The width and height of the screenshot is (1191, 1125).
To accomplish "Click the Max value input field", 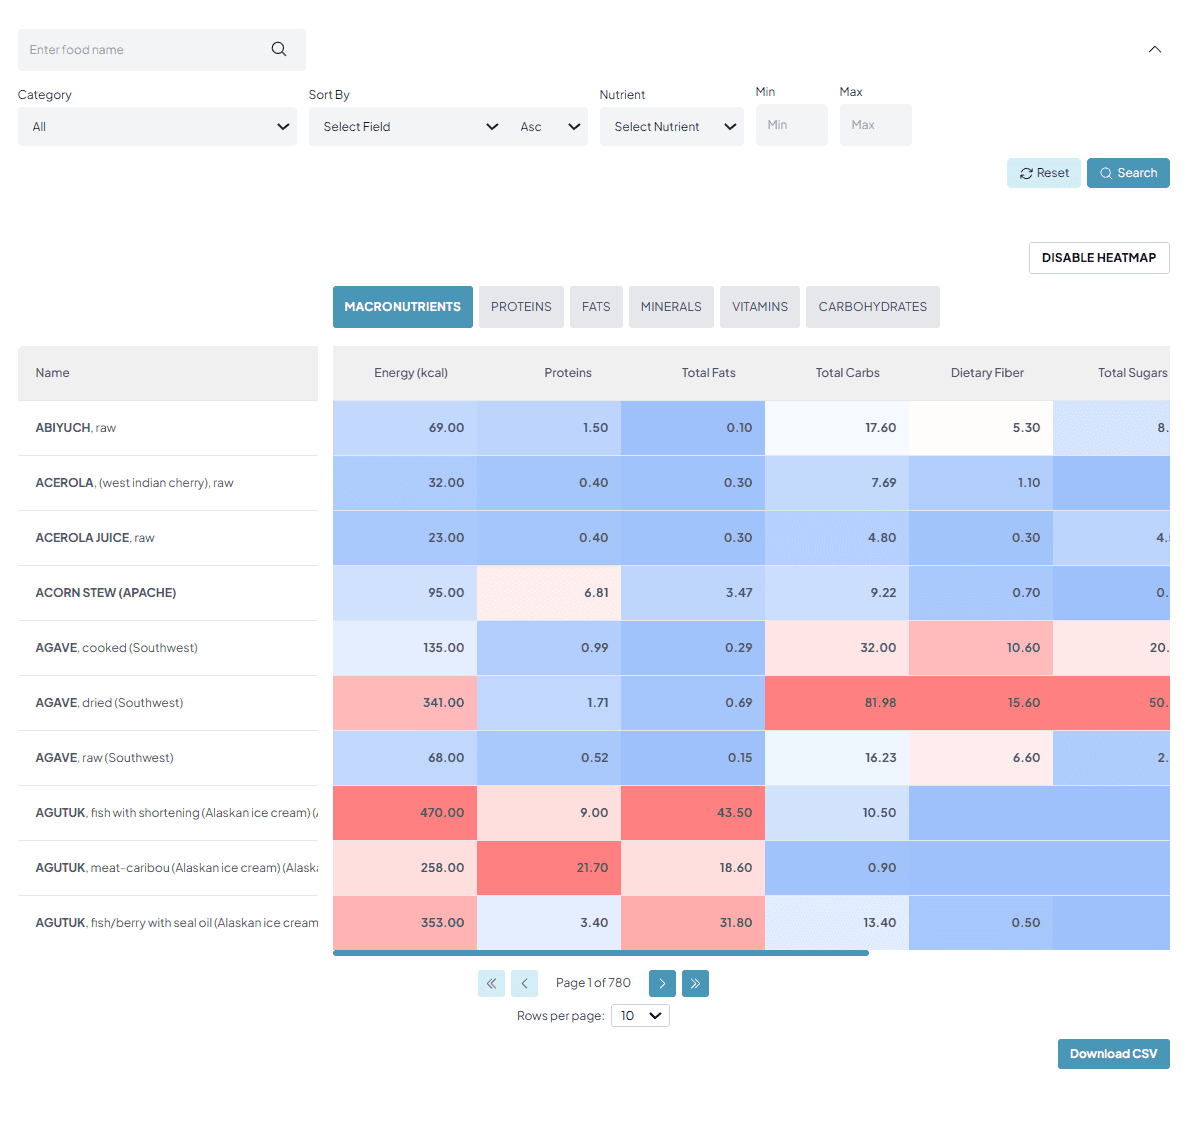I will 876,125.
